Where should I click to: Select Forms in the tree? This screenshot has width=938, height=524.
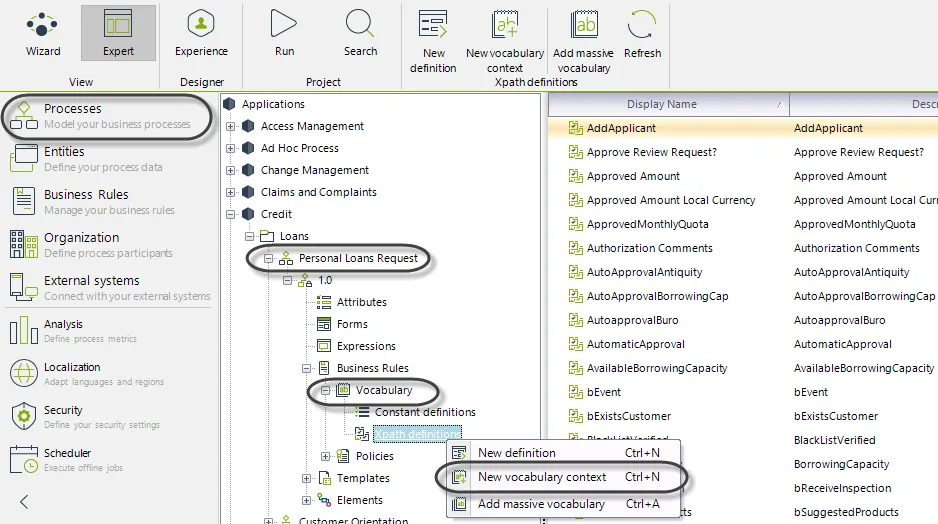352,324
